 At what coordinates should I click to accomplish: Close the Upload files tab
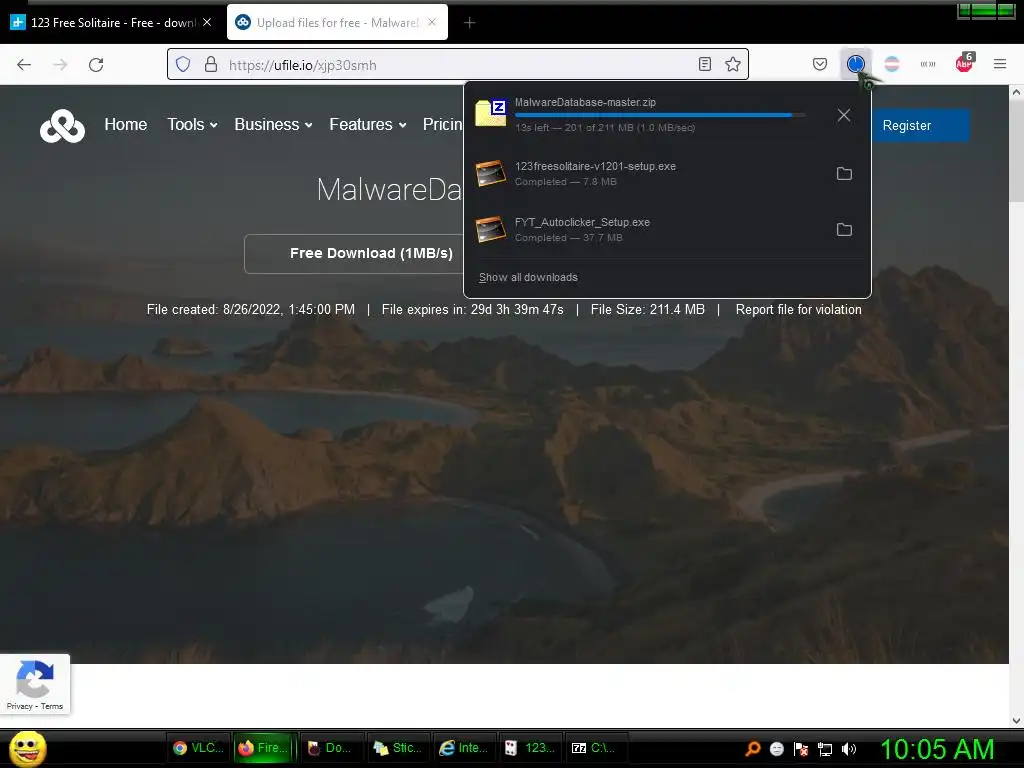pos(432,22)
